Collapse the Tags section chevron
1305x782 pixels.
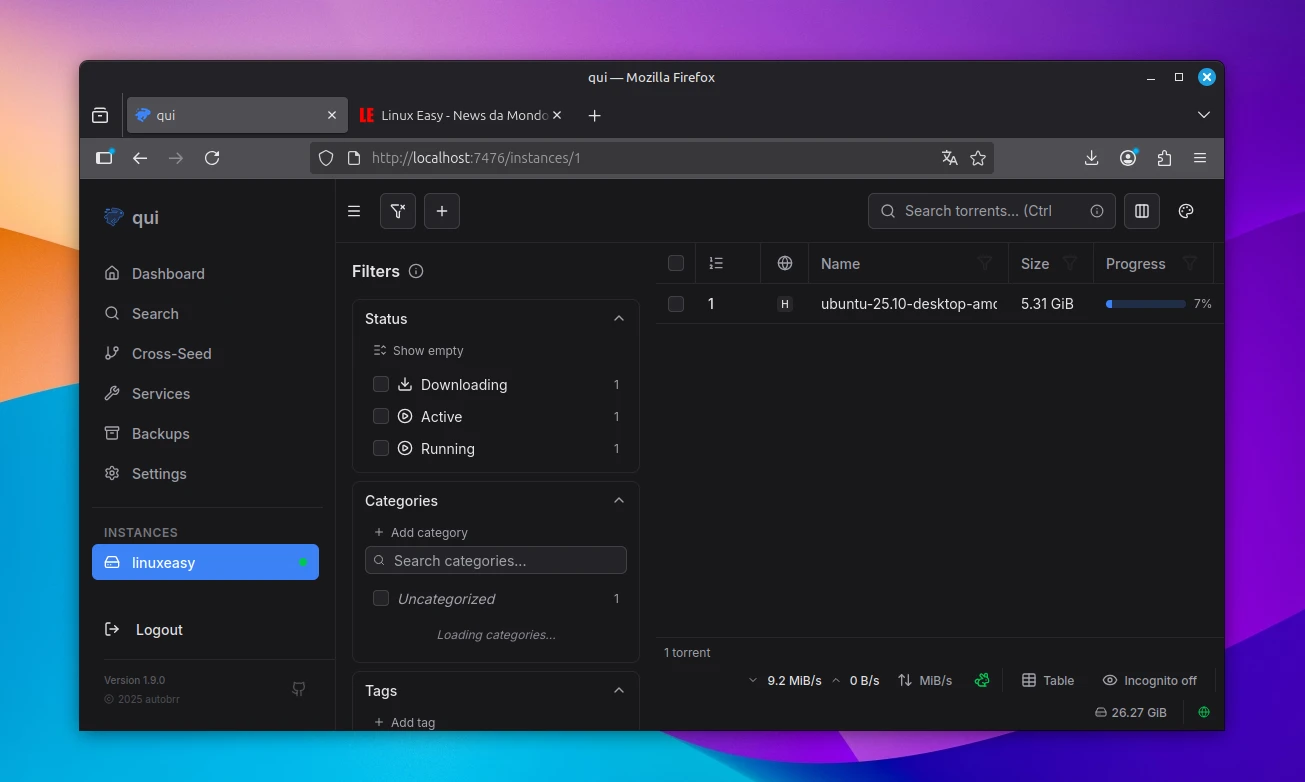pyautogui.click(x=618, y=691)
